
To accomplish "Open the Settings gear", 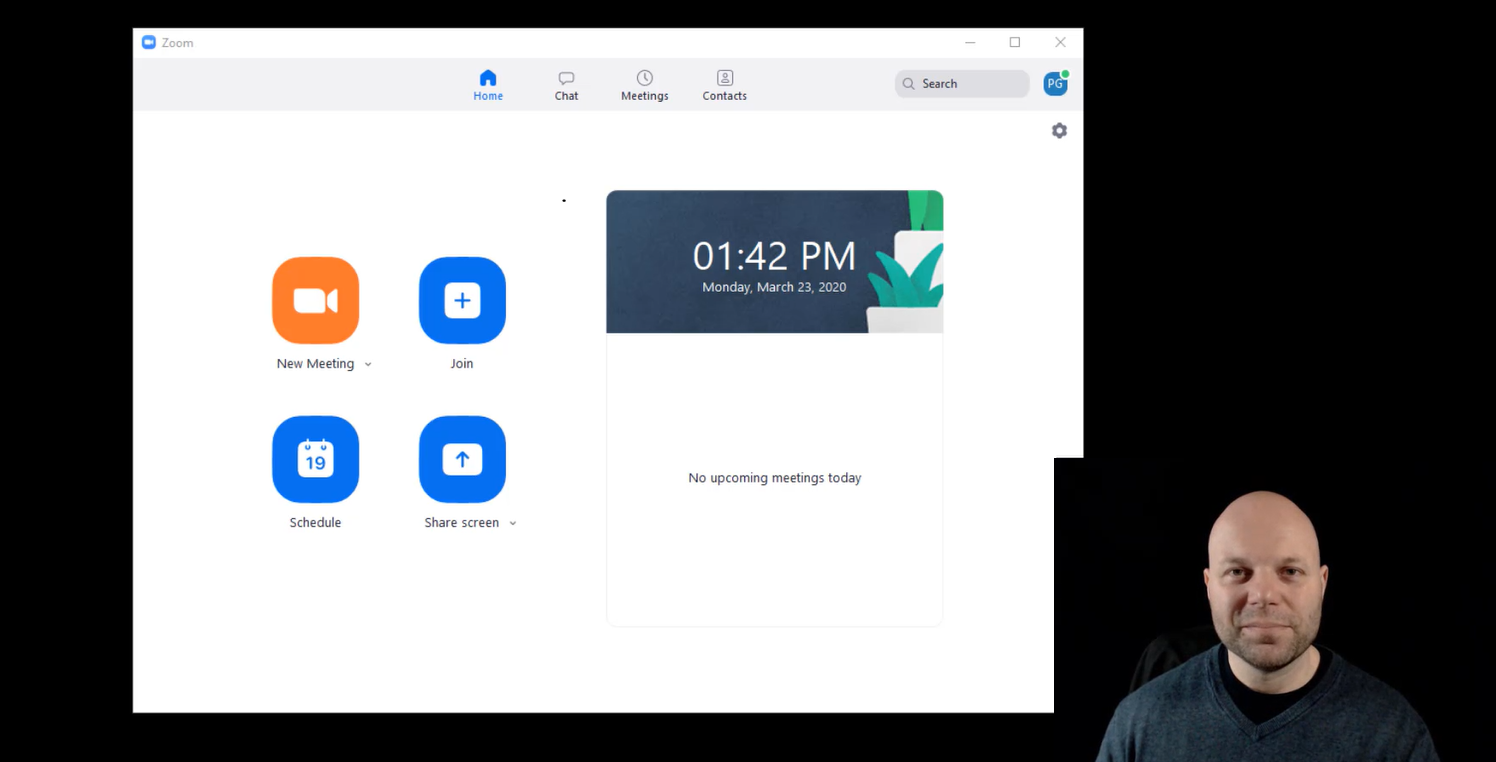I will tap(1059, 130).
